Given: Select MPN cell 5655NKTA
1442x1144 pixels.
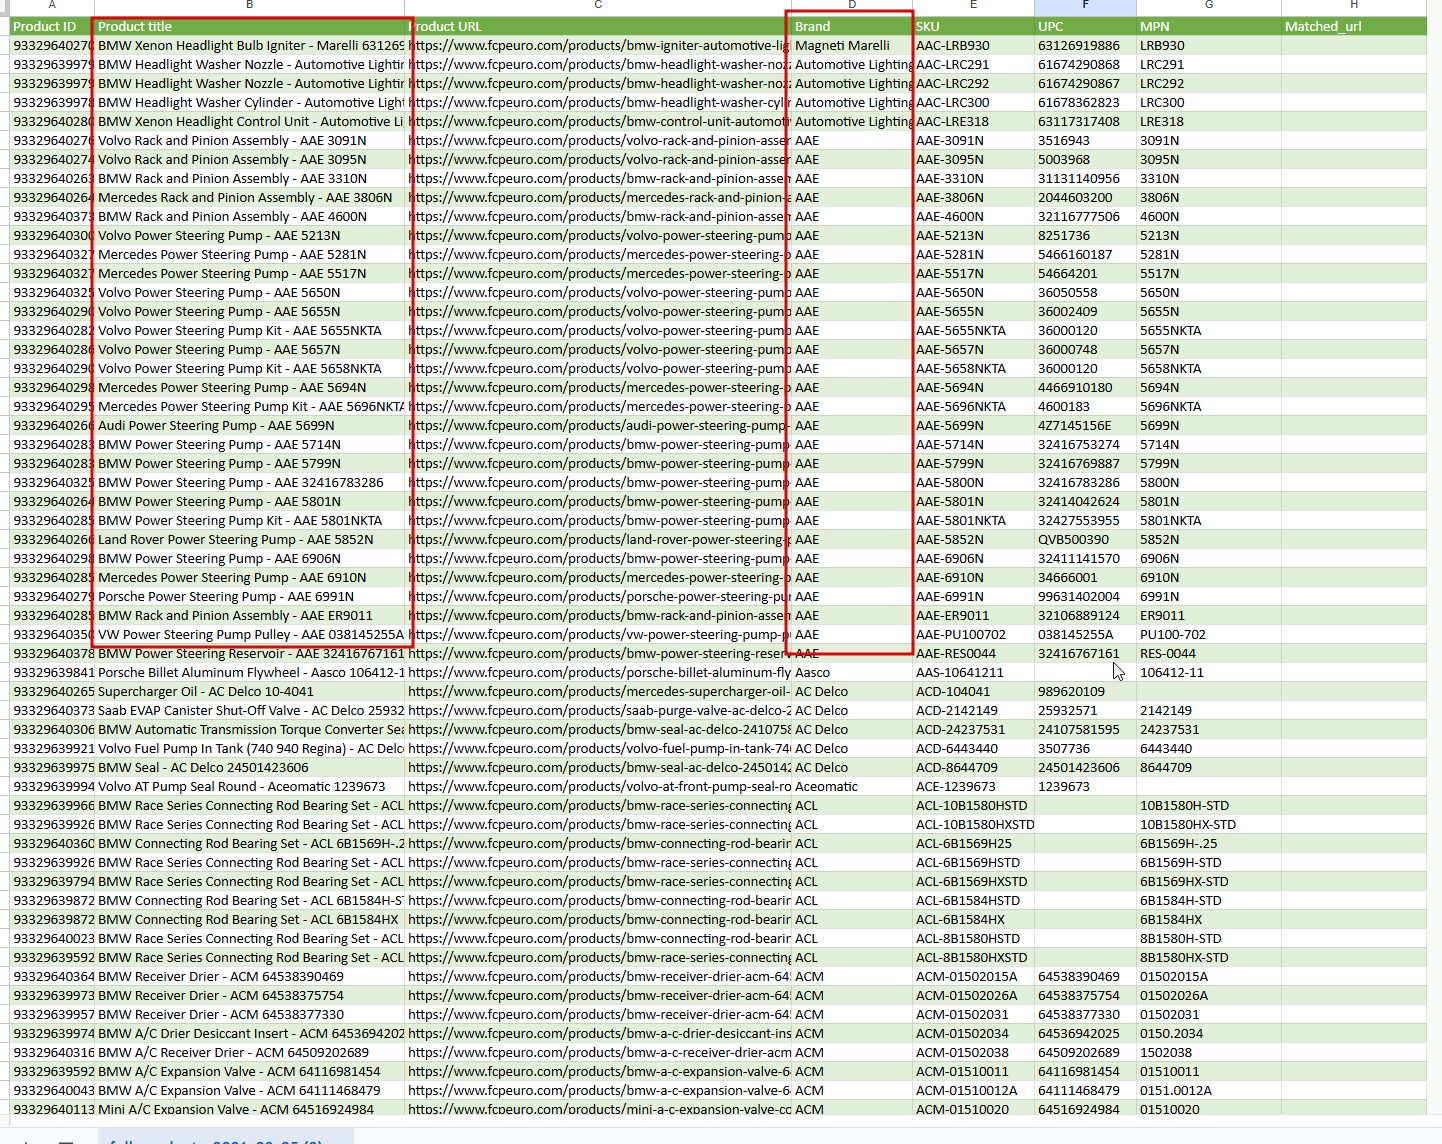Looking at the screenshot, I should click(1209, 330).
